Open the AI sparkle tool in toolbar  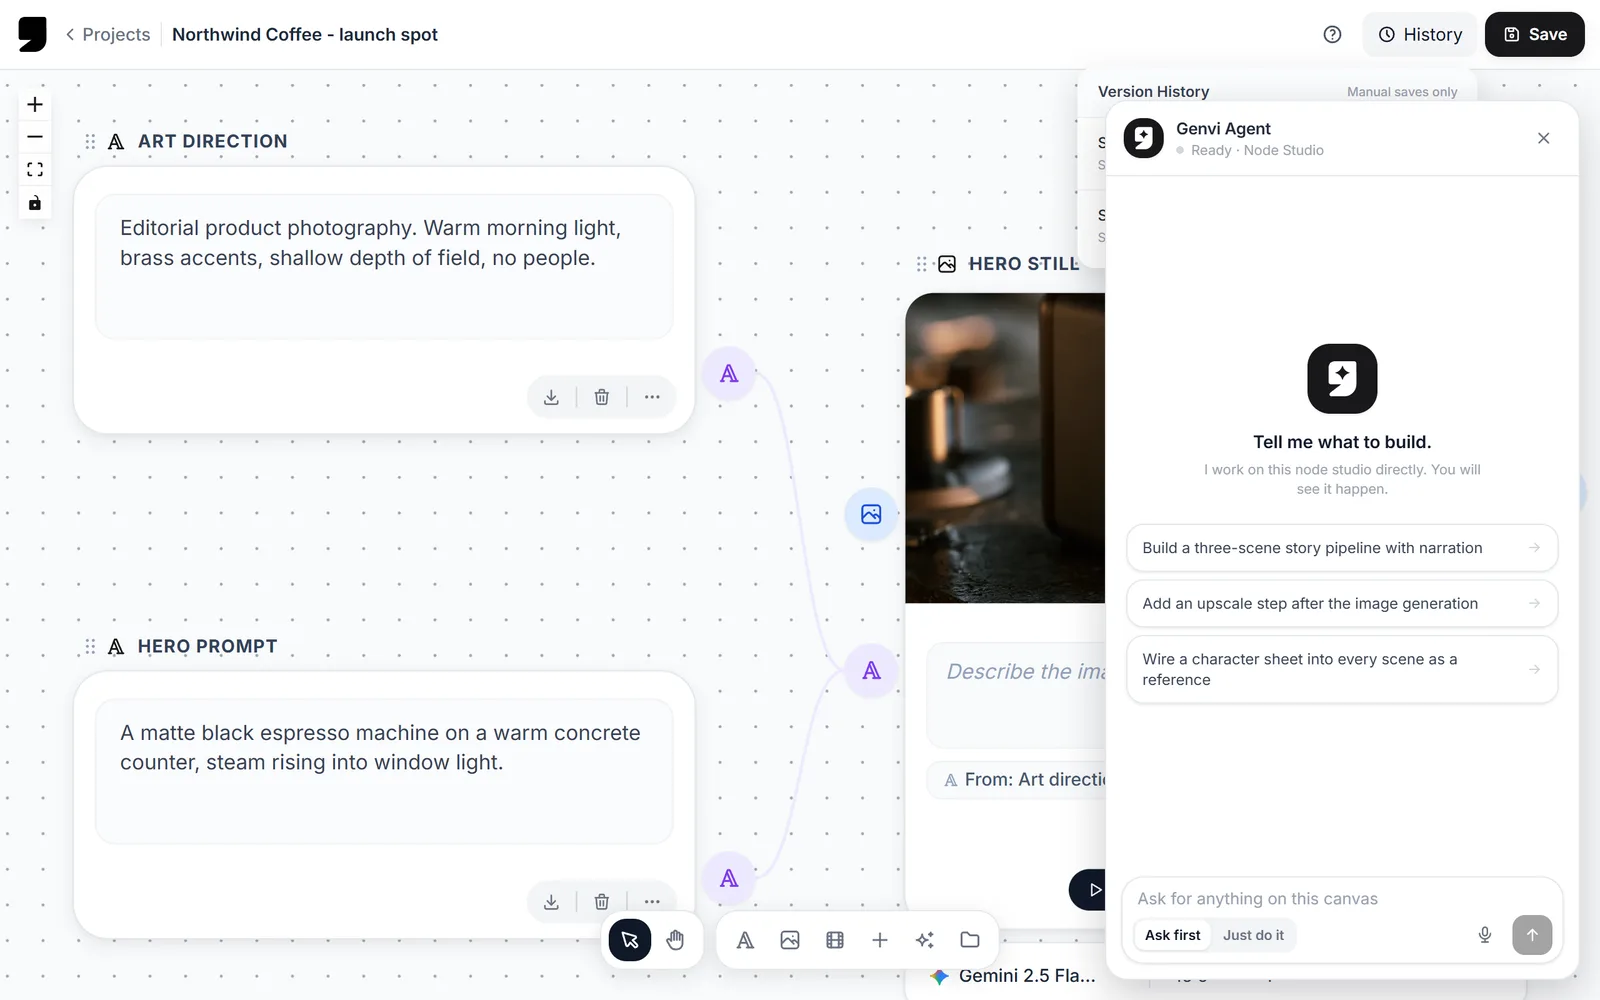(925, 940)
